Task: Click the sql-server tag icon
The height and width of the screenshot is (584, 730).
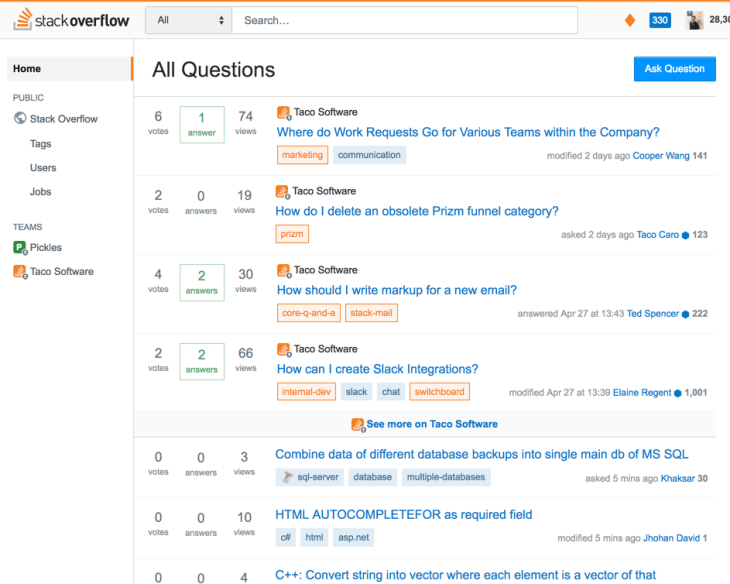Action: point(288,477)
